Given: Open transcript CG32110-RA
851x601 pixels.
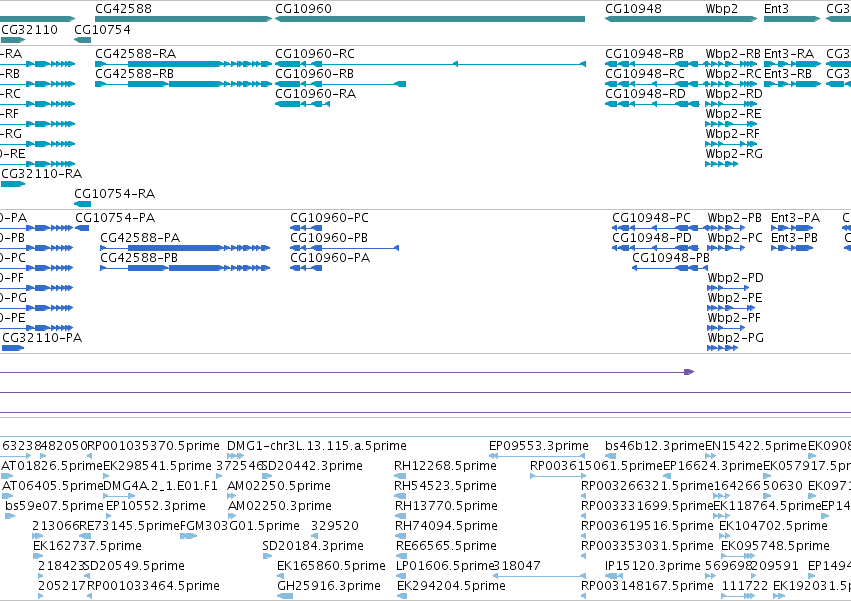Looking at the screenshot, I should (x=42, y=174).
